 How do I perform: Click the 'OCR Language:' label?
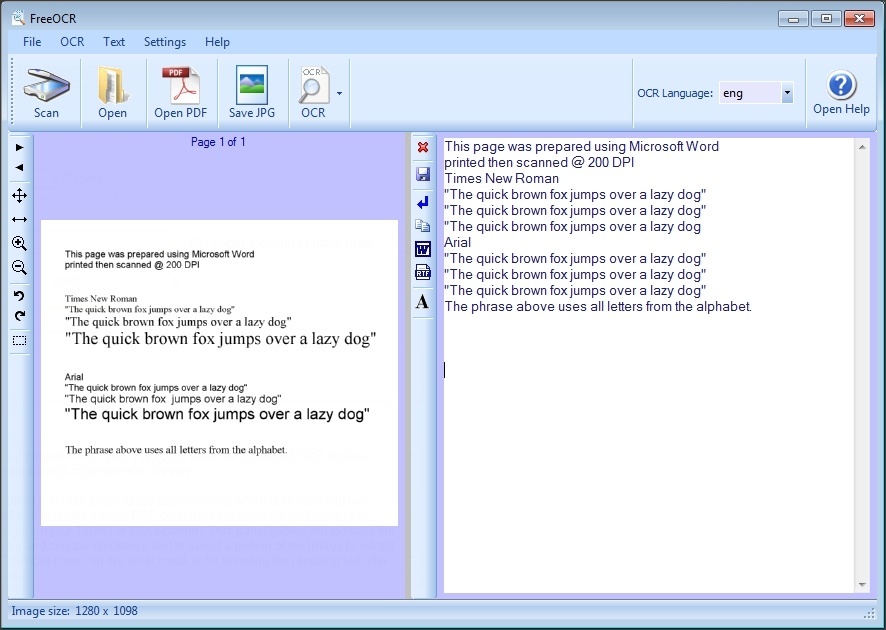pos(675,93)
